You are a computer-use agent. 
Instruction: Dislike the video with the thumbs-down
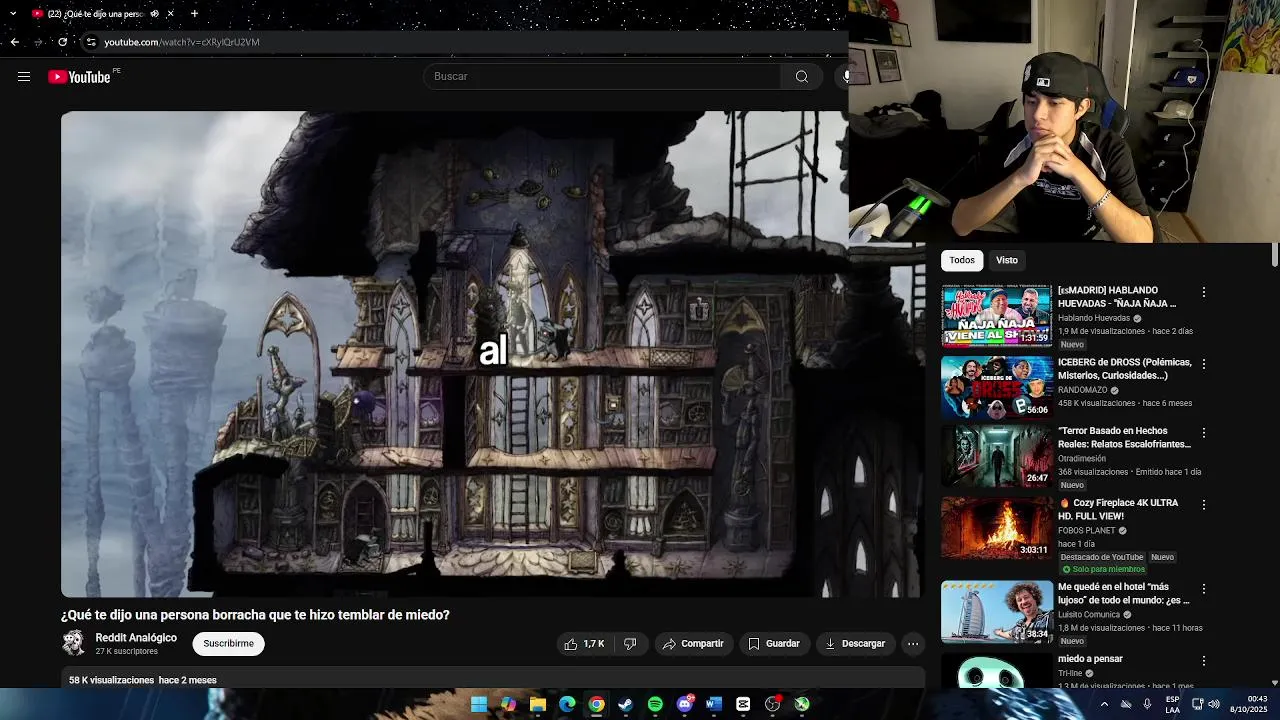630,644
